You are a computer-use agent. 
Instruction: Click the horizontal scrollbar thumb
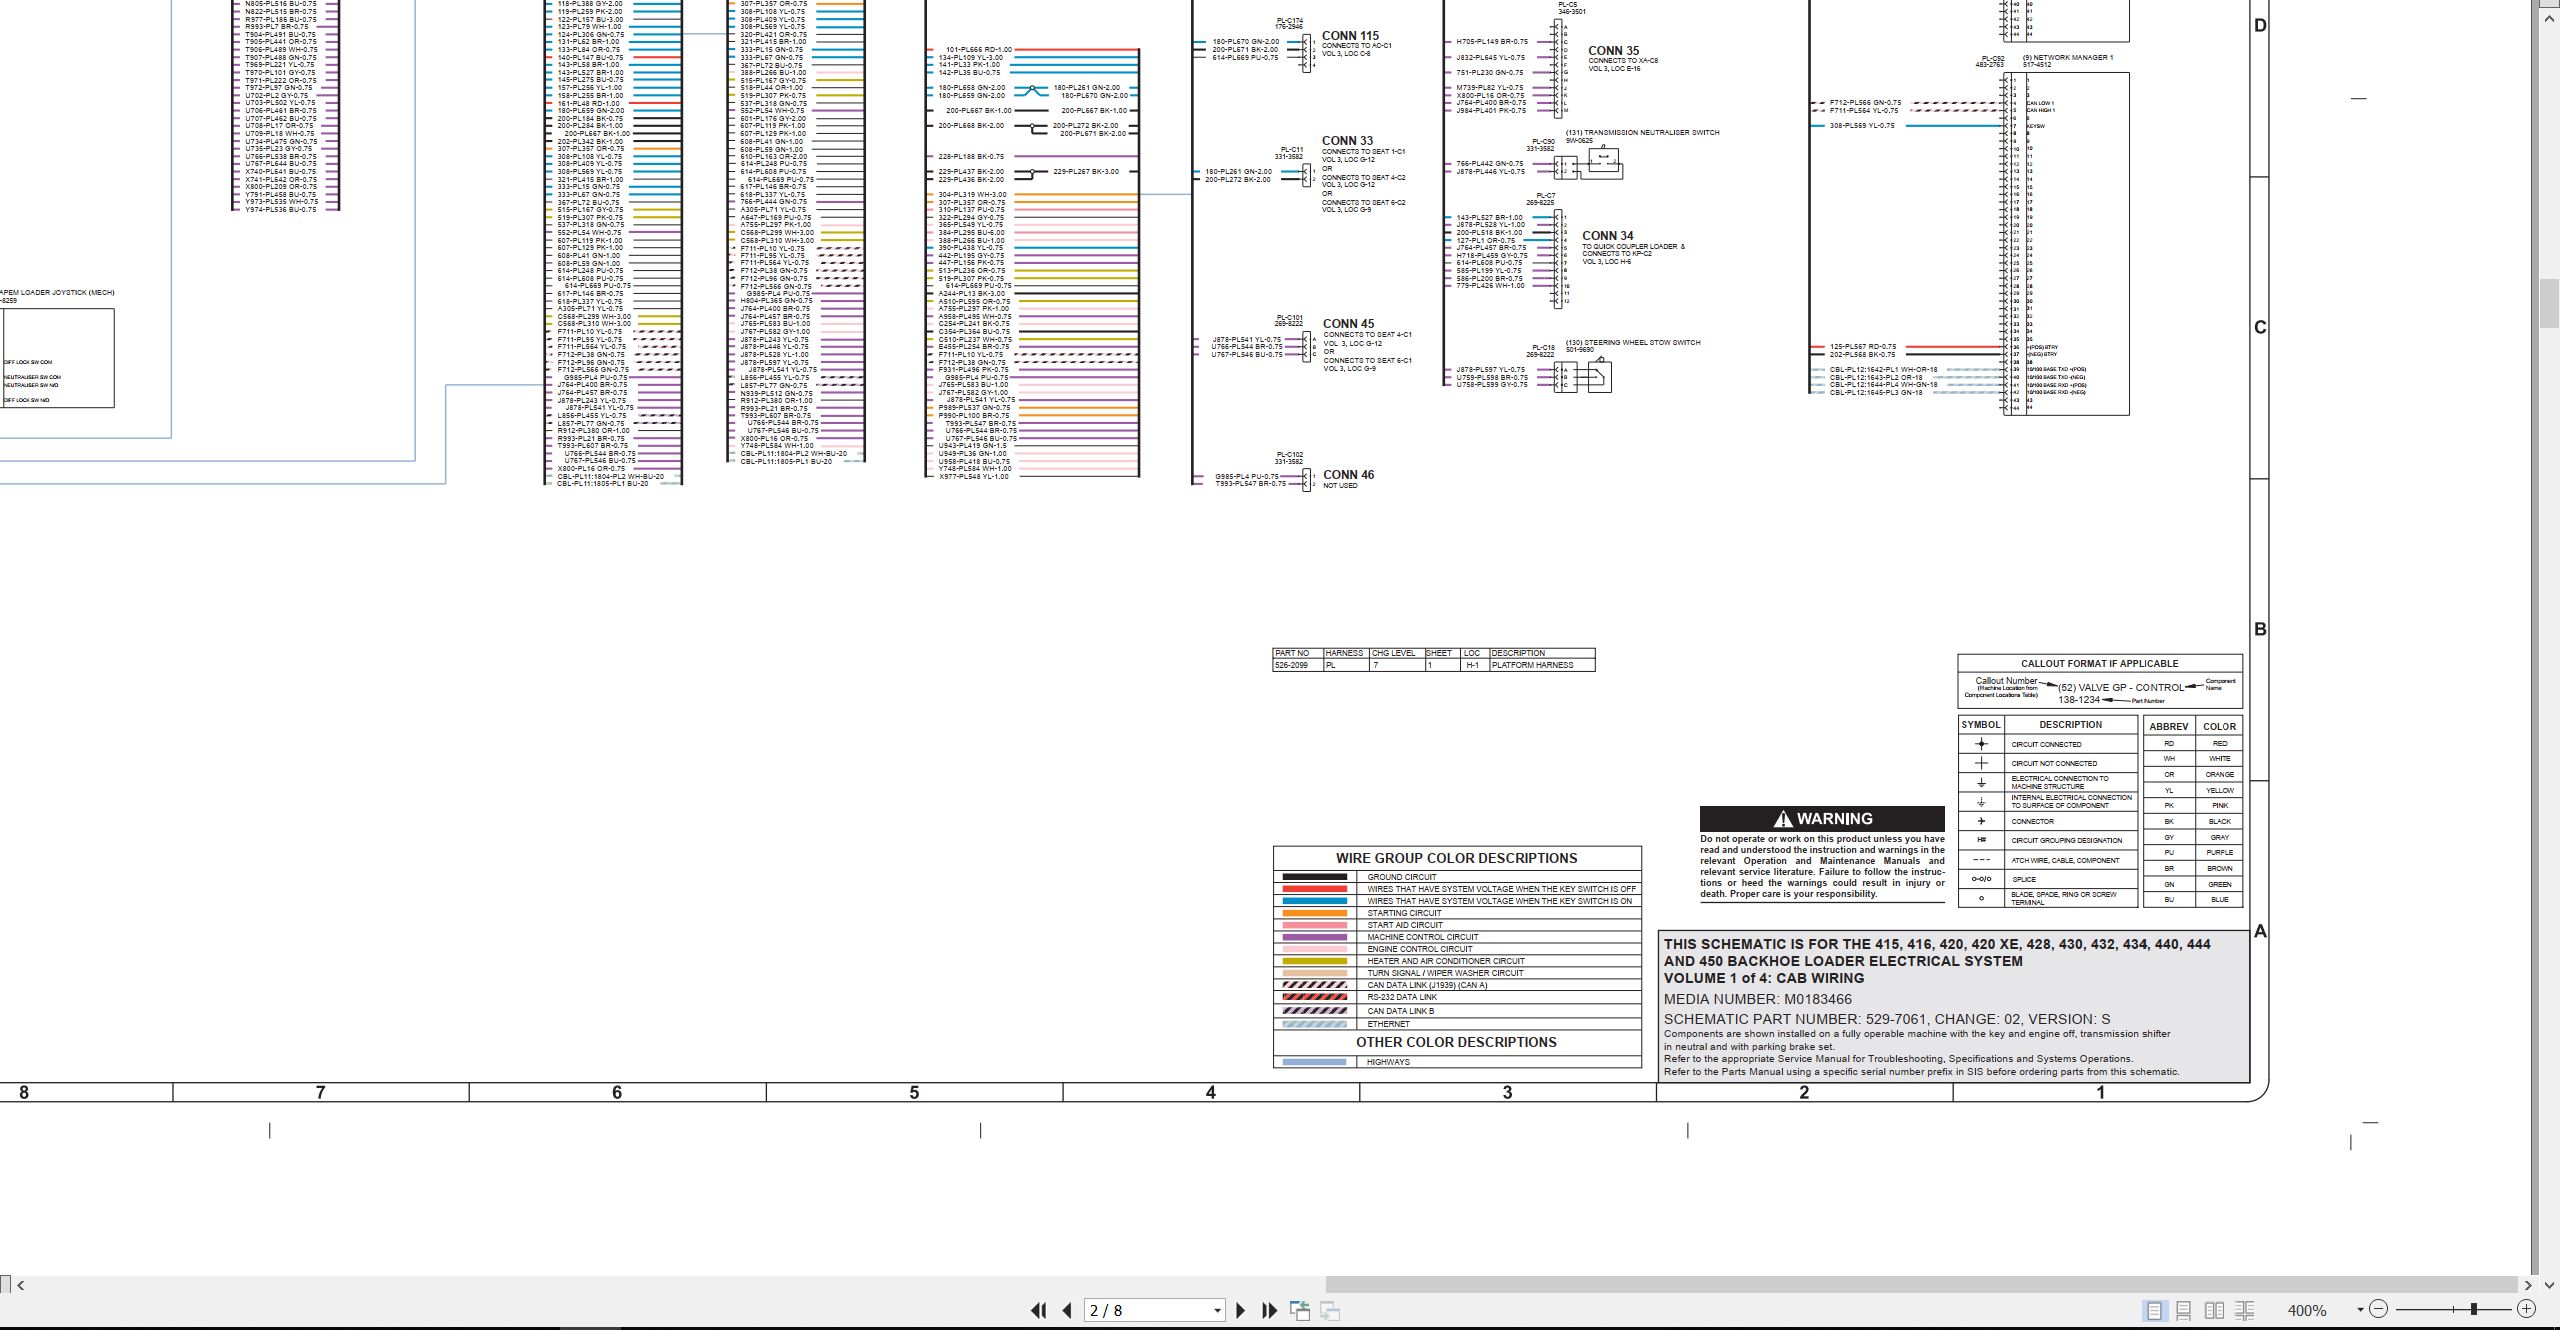coord(1920,1285)
